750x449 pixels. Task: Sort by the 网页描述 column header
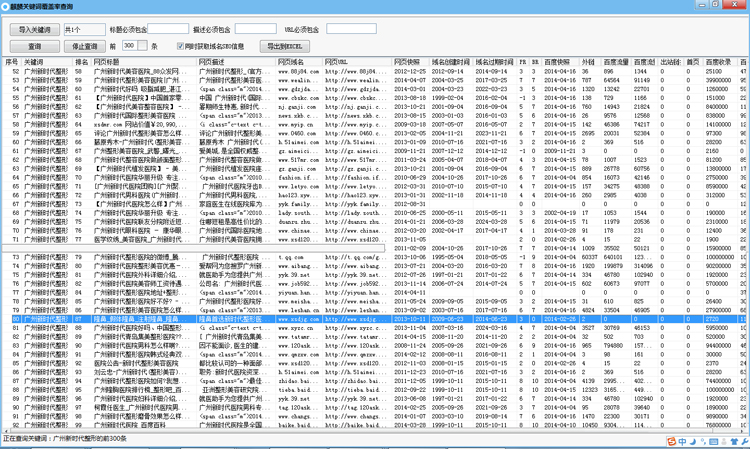click(x=236, y=62)
